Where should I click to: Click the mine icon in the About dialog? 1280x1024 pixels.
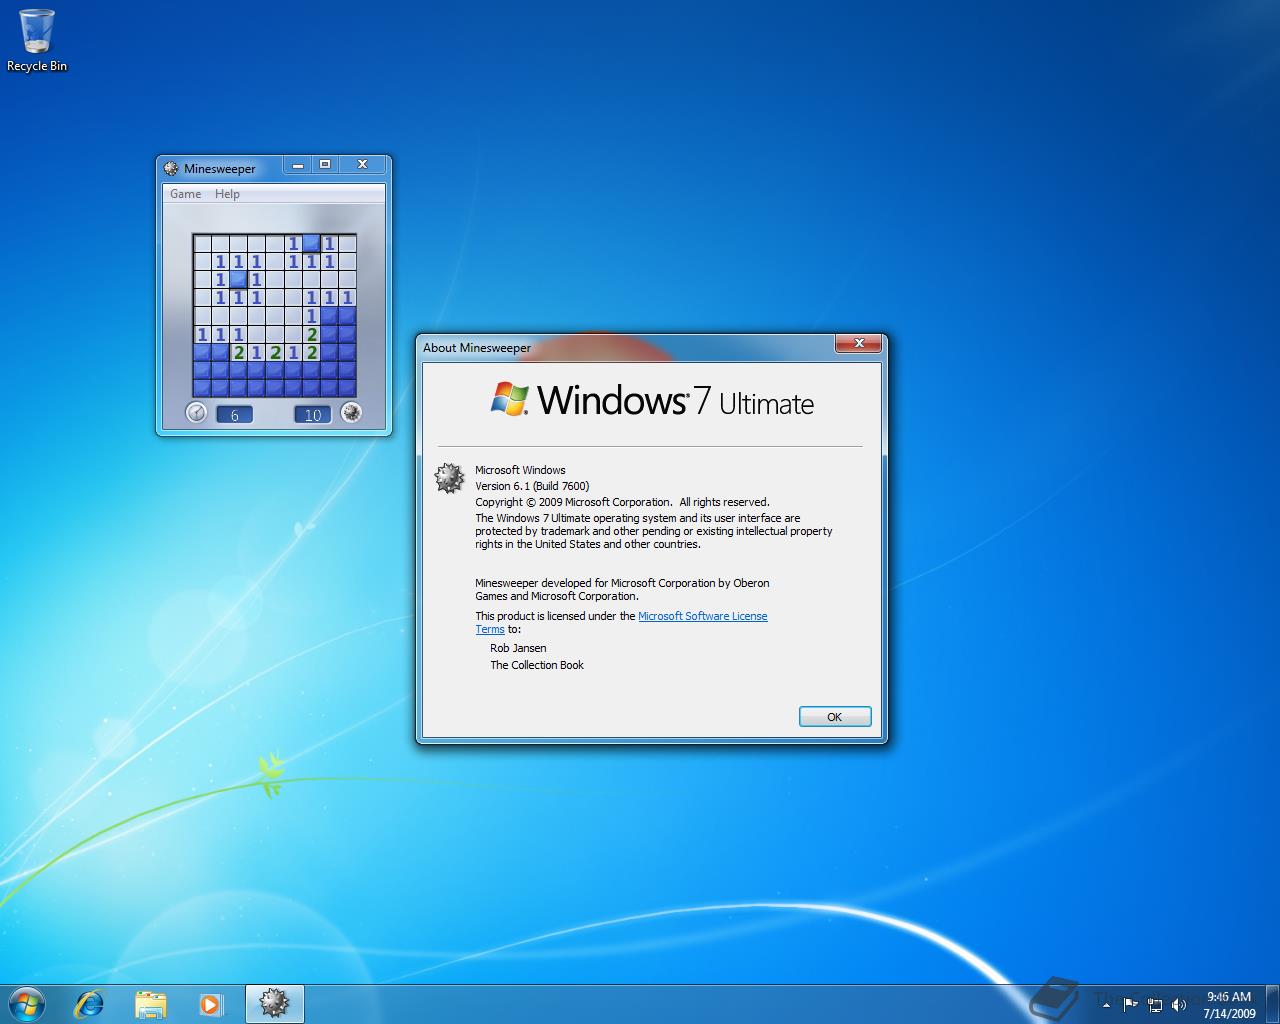pos(450,478)
